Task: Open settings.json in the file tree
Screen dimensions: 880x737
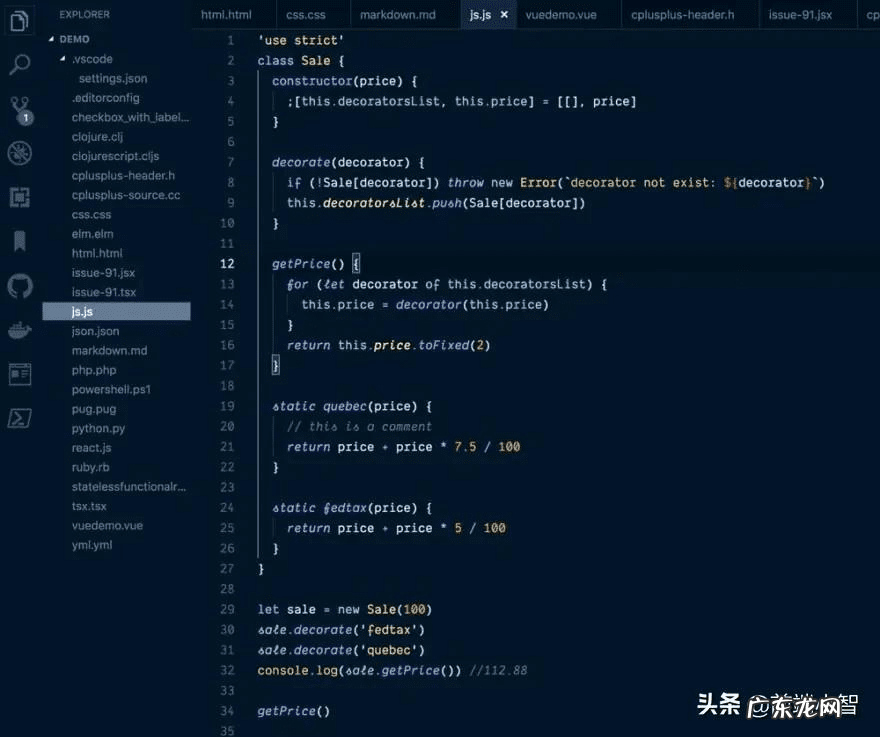Action: [113, 78]
